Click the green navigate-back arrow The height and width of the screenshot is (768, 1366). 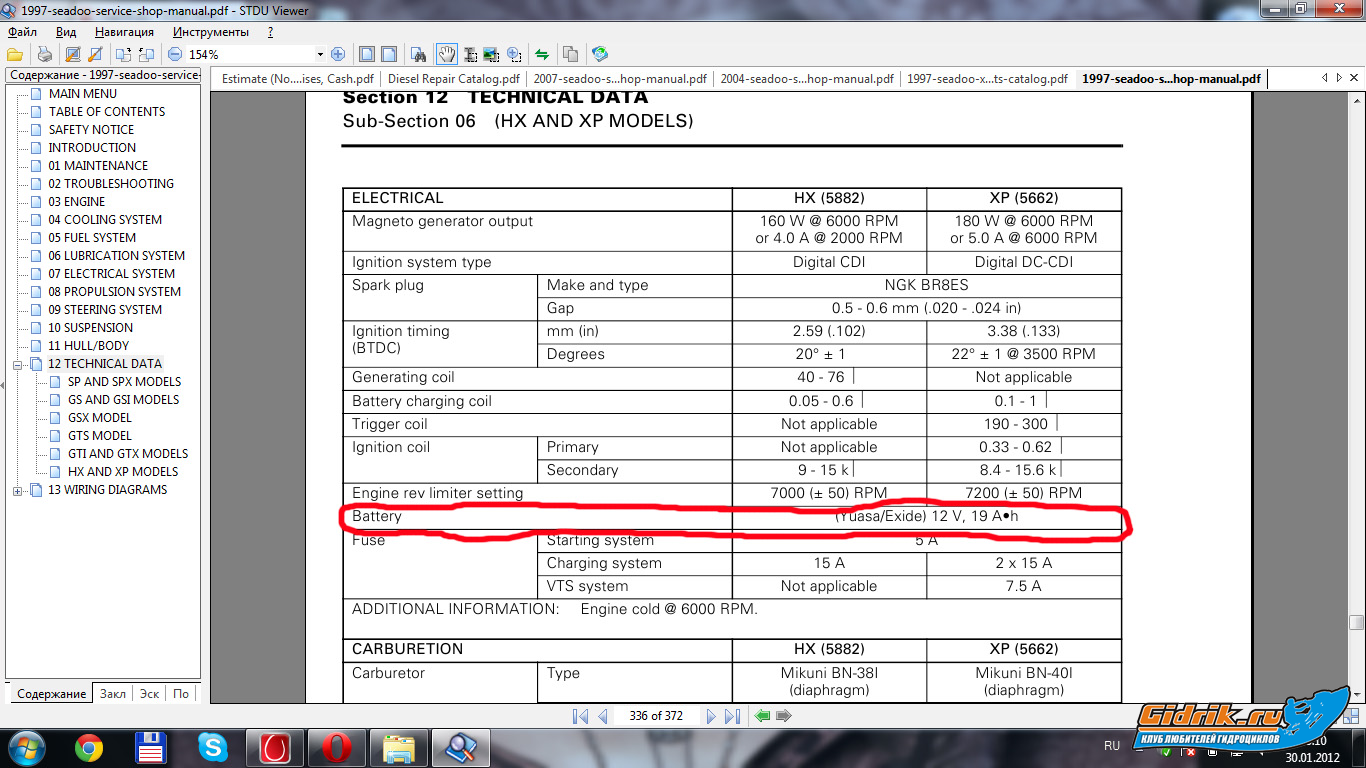coord(763,716)
